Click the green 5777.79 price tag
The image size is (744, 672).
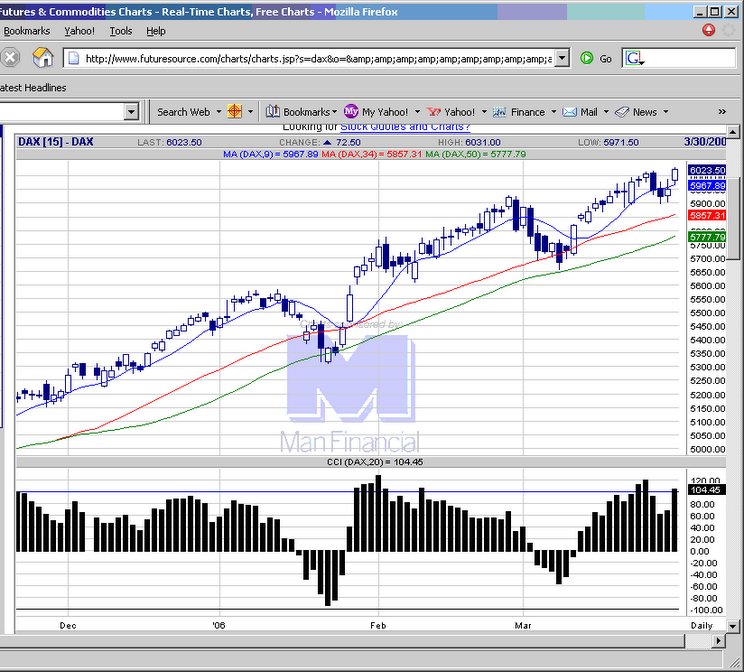coord(707,237)
